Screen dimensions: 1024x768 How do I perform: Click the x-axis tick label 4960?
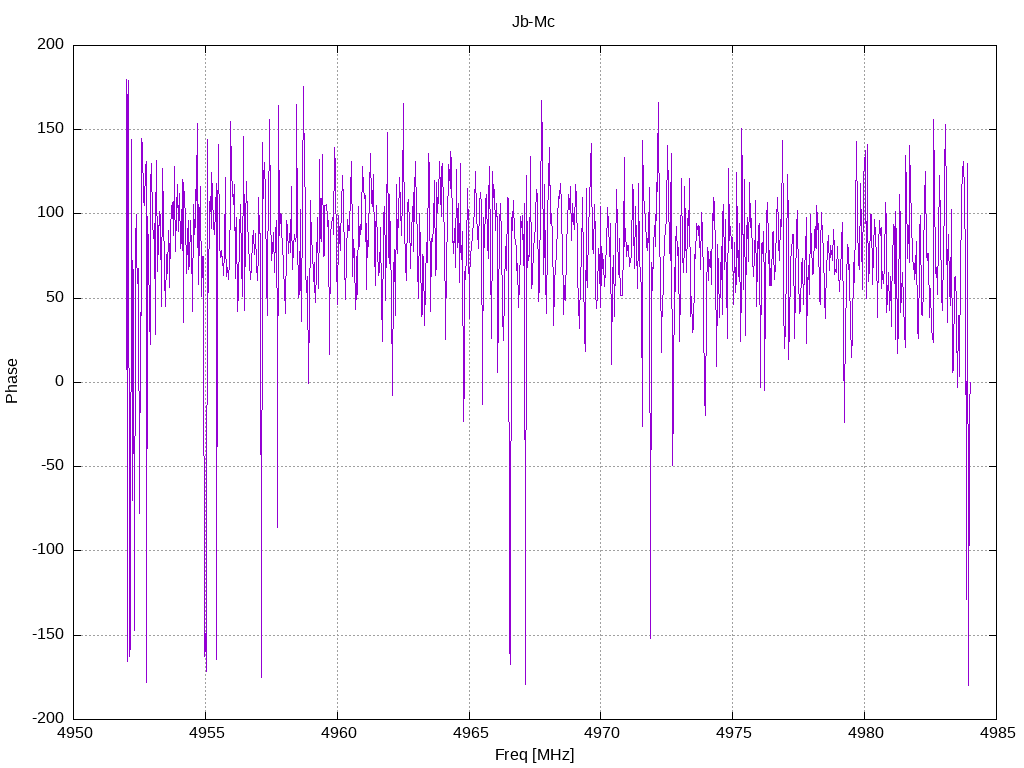click(x=338, y=733)
